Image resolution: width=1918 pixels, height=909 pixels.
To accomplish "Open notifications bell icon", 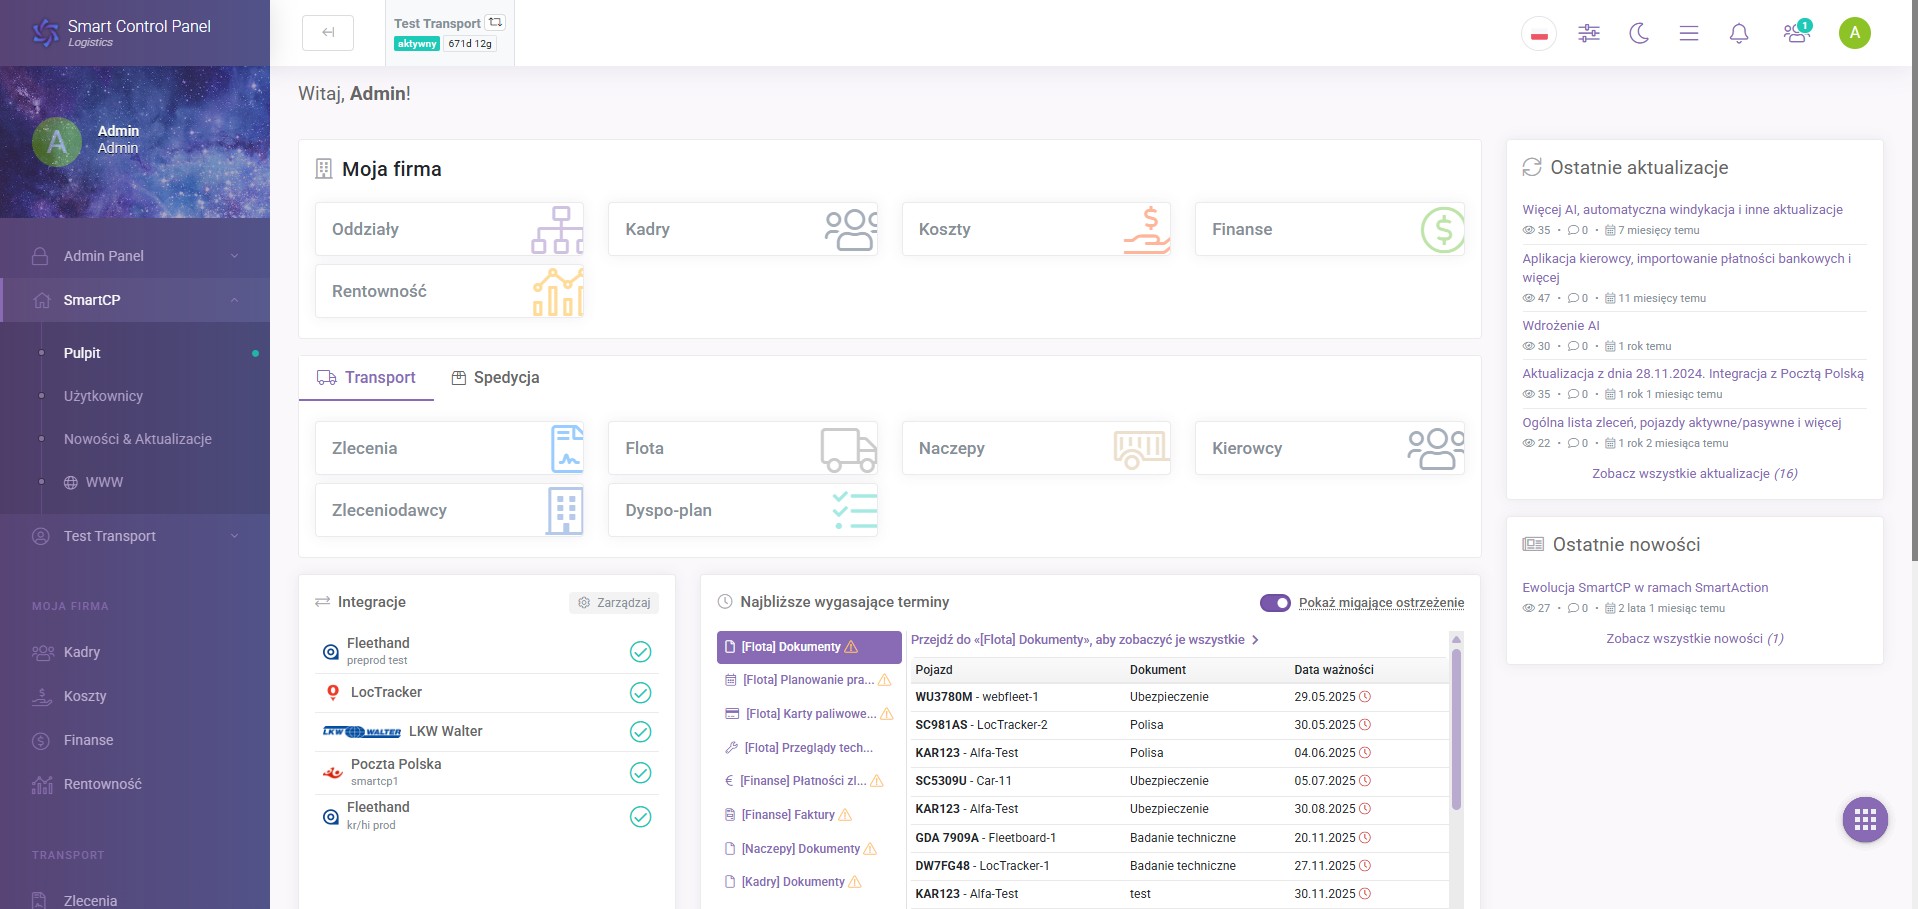I will pyautogui.click(x=1739, y=33).
